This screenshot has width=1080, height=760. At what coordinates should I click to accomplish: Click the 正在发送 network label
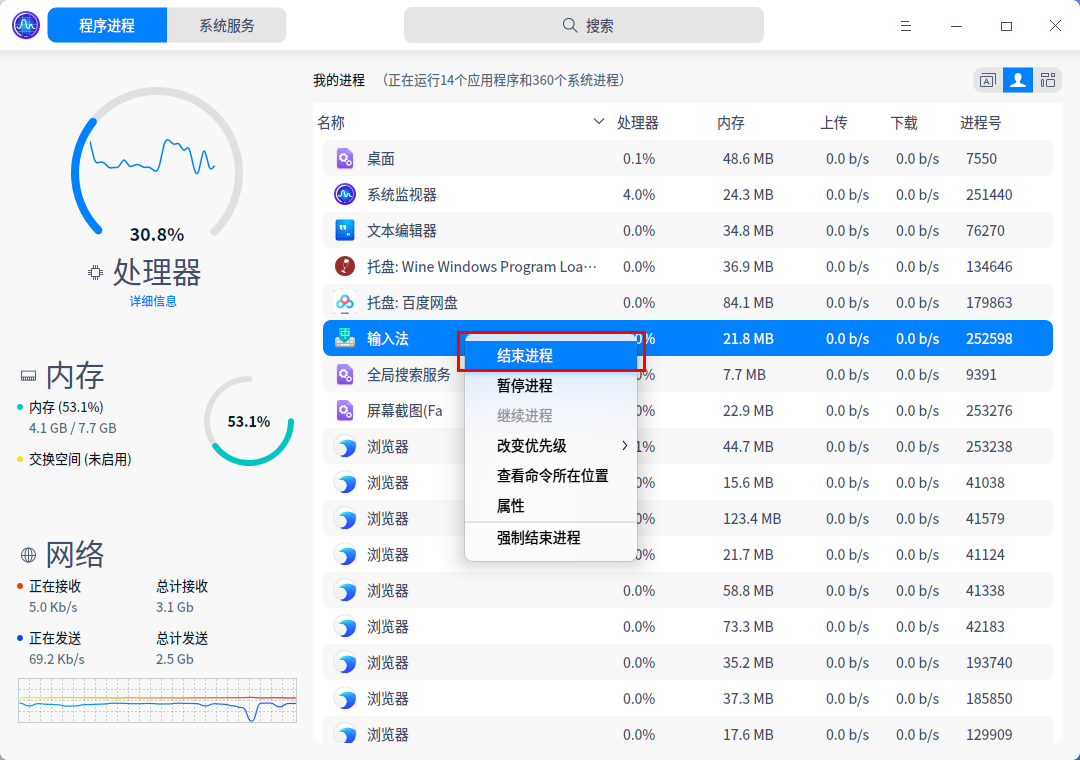[x=55, y=638]
